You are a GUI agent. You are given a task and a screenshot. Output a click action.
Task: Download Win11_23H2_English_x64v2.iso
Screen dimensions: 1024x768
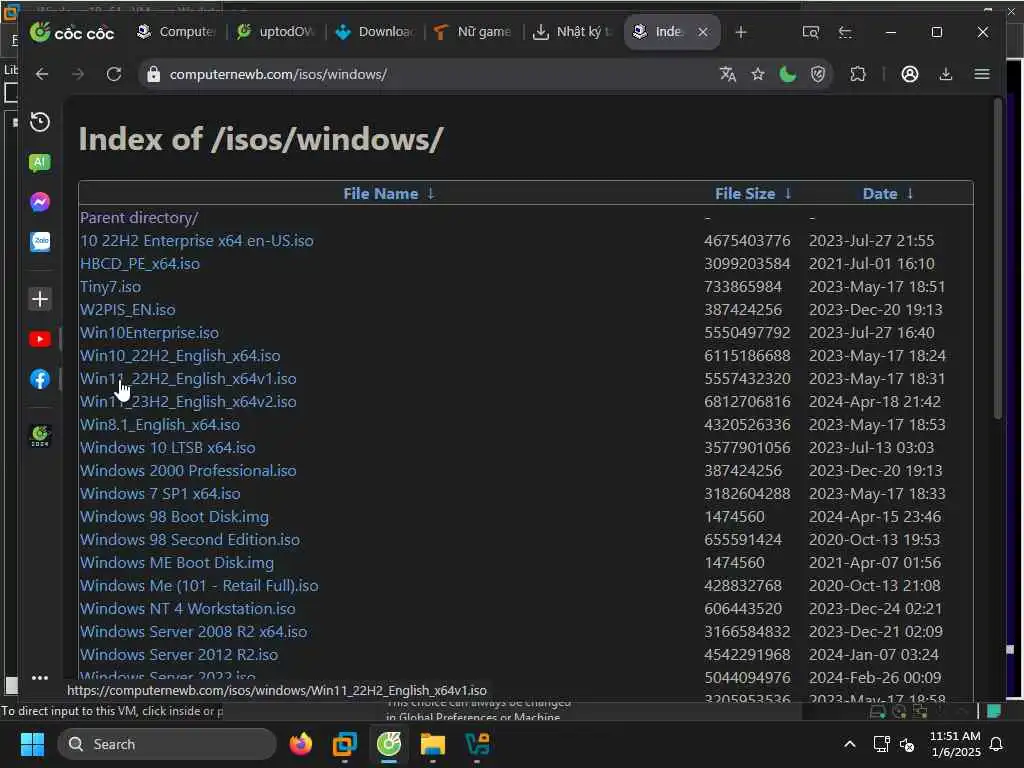[x=188, y=402]
